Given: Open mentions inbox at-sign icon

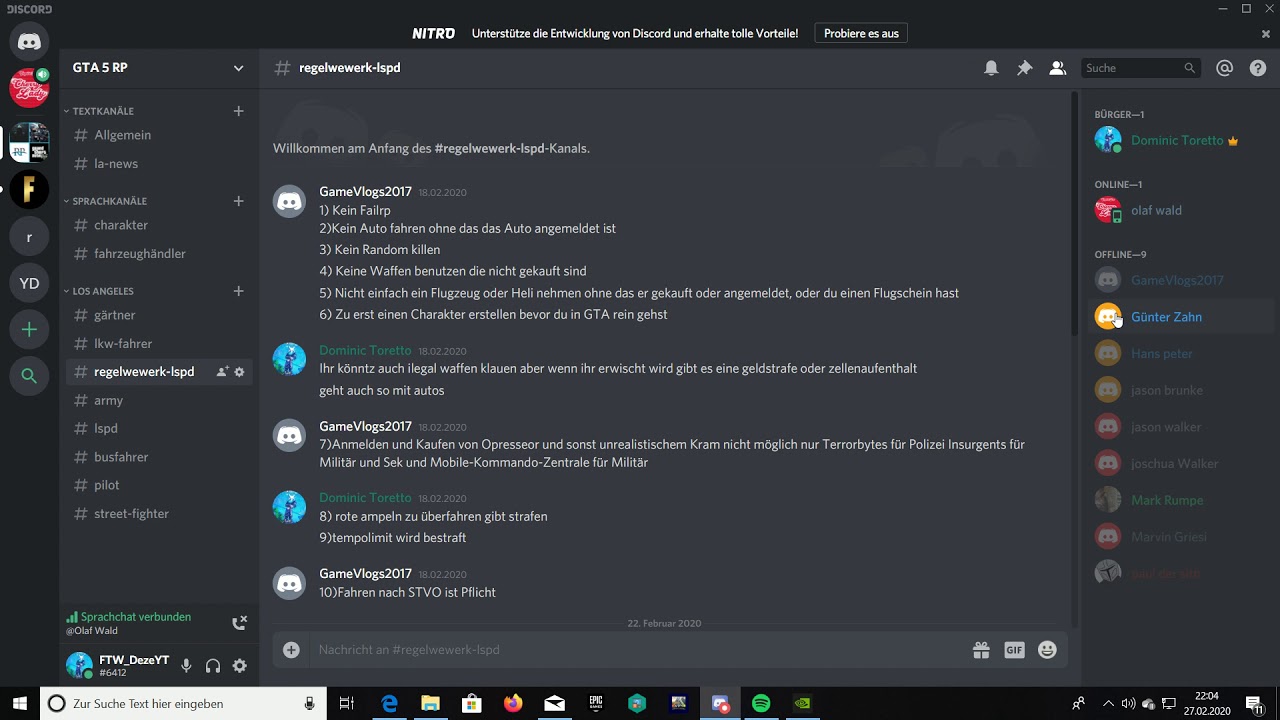Looking at the screenshot, I should pos(1224,68).
